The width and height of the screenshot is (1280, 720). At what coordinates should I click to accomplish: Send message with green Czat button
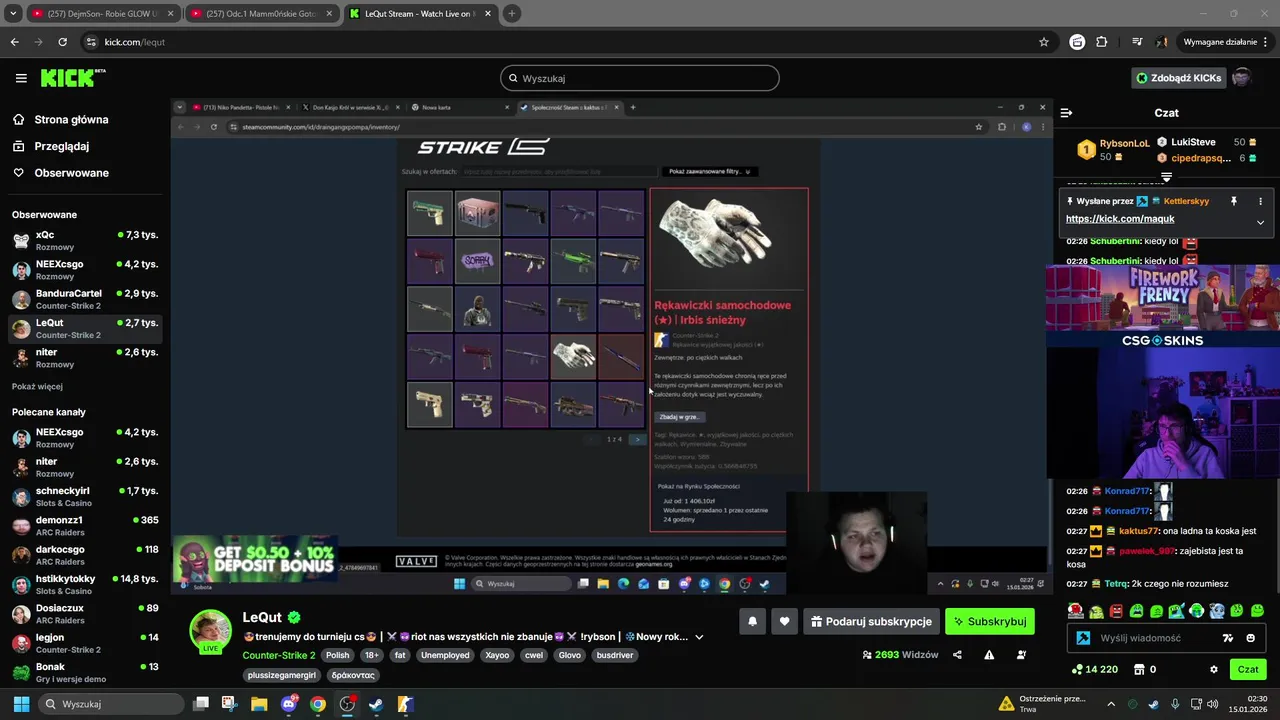coord(1248,670)
